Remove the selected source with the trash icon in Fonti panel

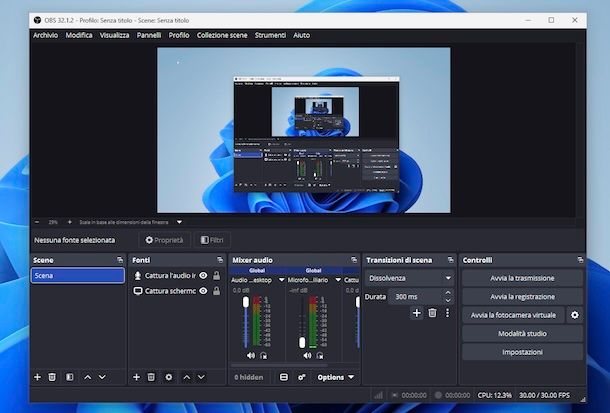pos(151,377)
